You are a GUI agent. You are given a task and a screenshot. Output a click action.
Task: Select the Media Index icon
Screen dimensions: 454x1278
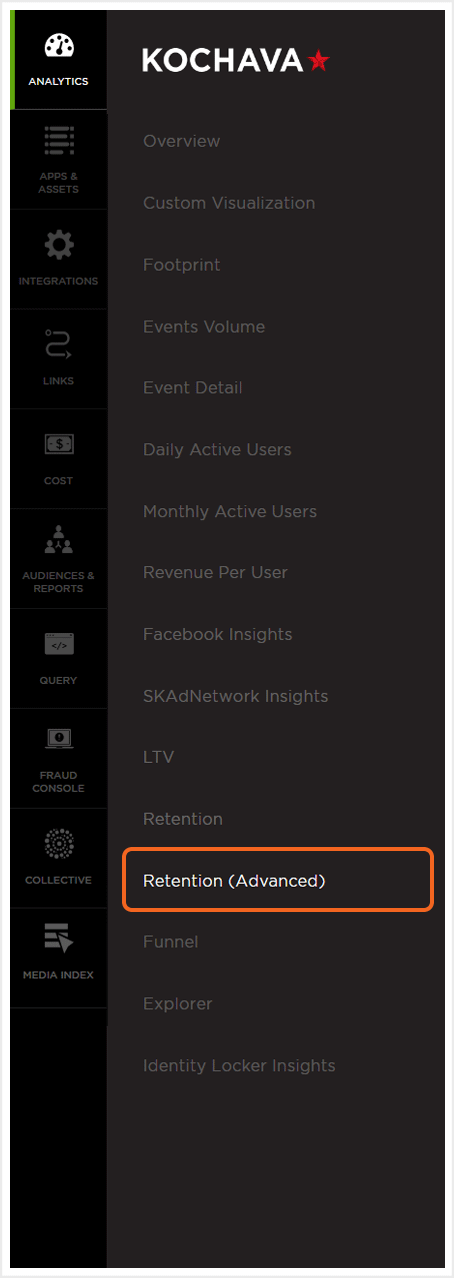pyautogui.click(x=59, y=940)
